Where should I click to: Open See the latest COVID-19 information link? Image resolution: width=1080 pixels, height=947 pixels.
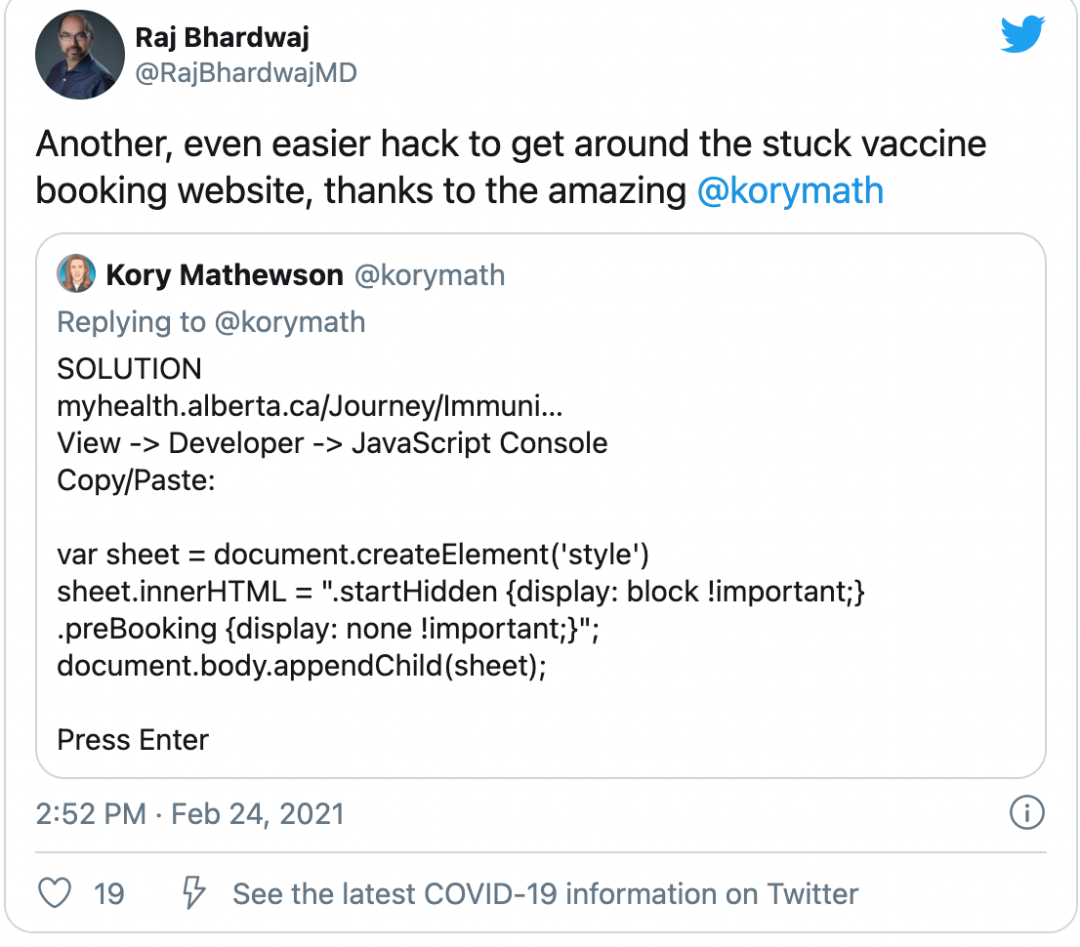[x=546, y=894]
